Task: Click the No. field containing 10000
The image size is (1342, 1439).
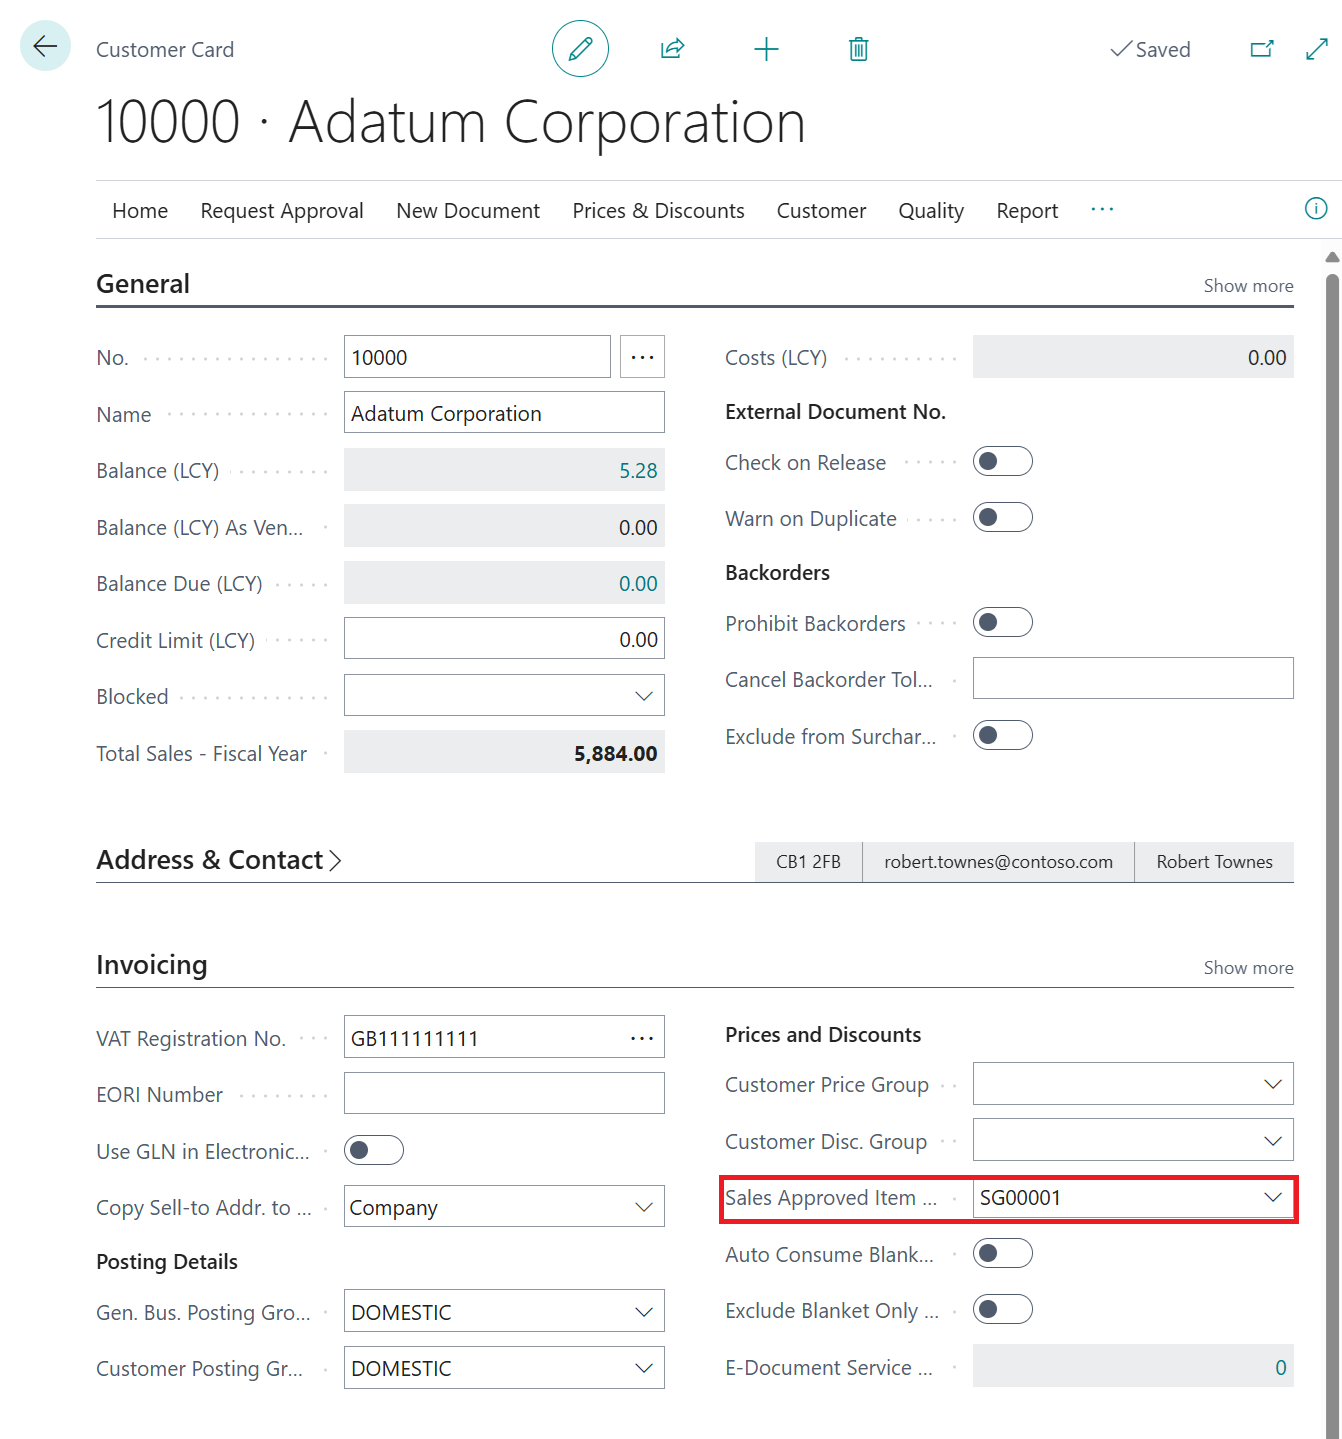Action: (477, 357)
